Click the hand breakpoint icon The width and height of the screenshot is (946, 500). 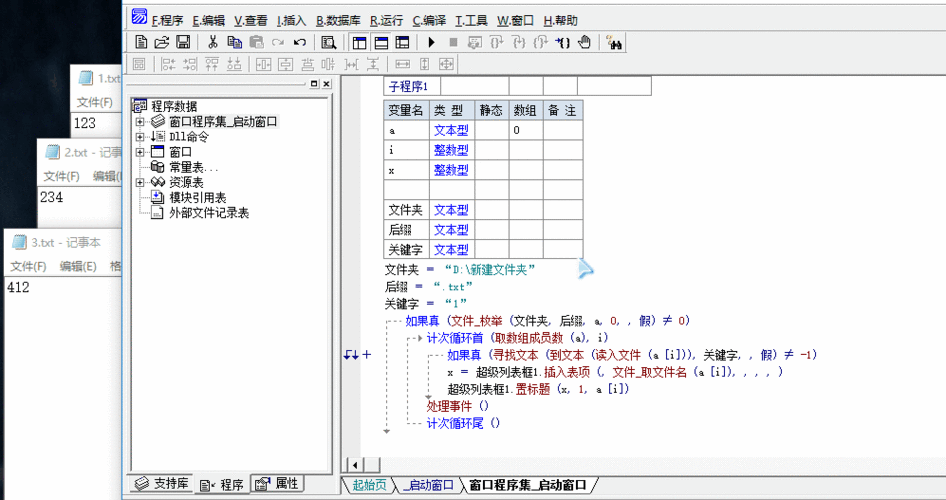point(584,42)
